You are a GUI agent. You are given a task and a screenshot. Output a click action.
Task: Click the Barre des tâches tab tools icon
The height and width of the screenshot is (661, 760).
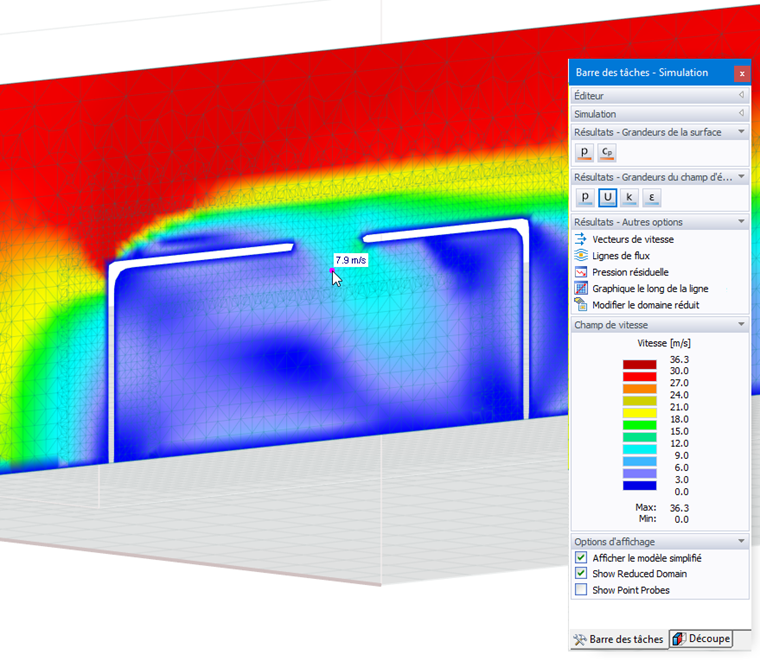coord(580,639)
